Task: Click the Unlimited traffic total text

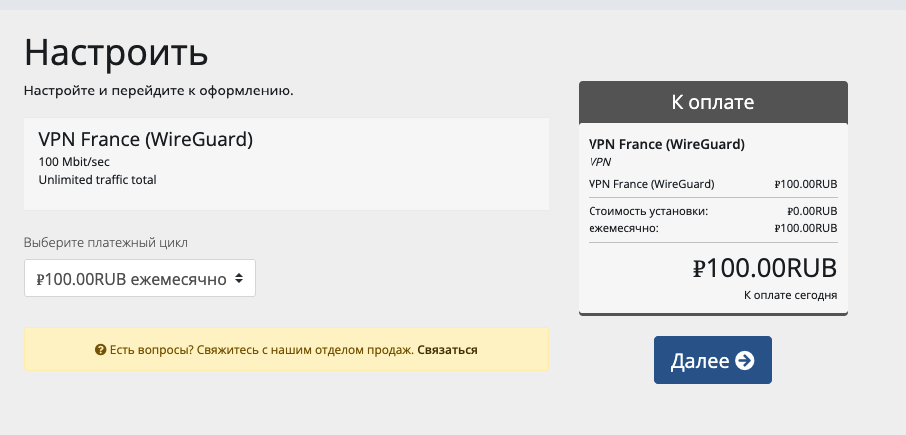Action: (98, 180)
